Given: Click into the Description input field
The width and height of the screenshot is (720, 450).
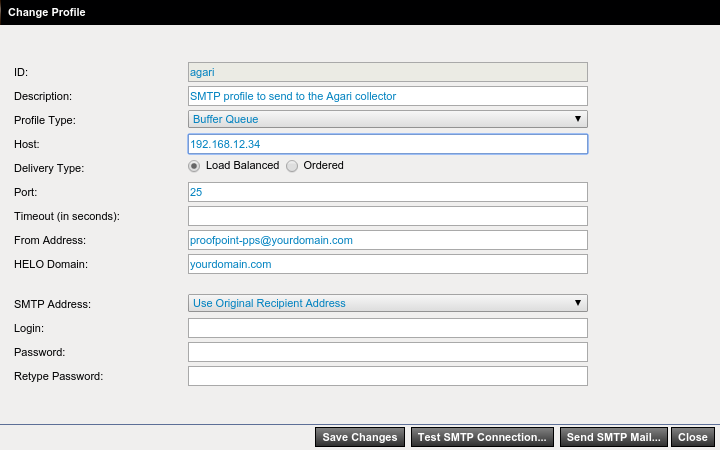Looking at the screenshot, I should coord(388,96).
